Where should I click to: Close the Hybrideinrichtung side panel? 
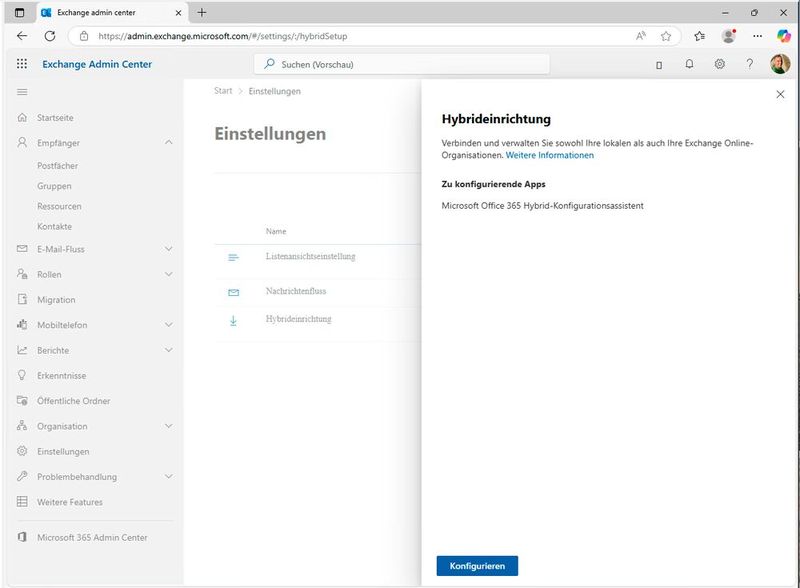click(x=780, y=94)
